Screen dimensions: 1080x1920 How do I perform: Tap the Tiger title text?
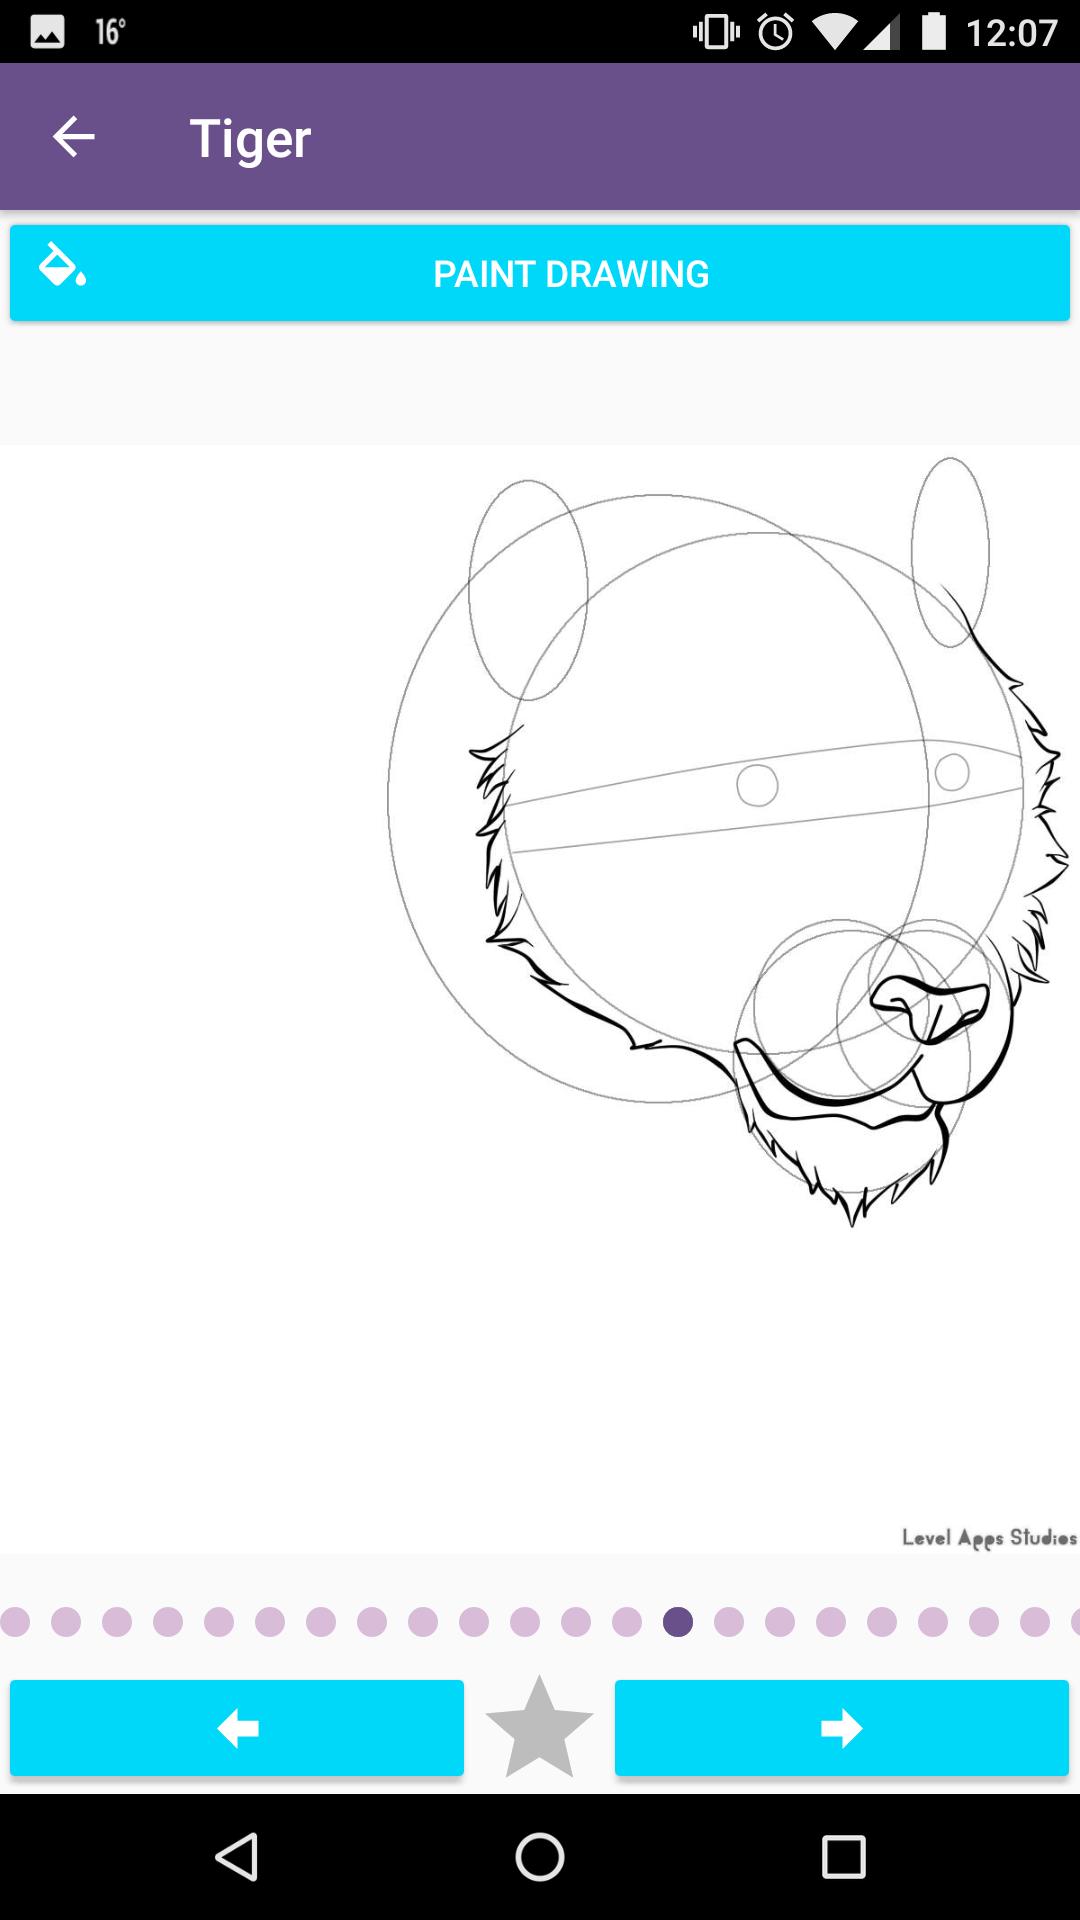(x=250, y=138)
